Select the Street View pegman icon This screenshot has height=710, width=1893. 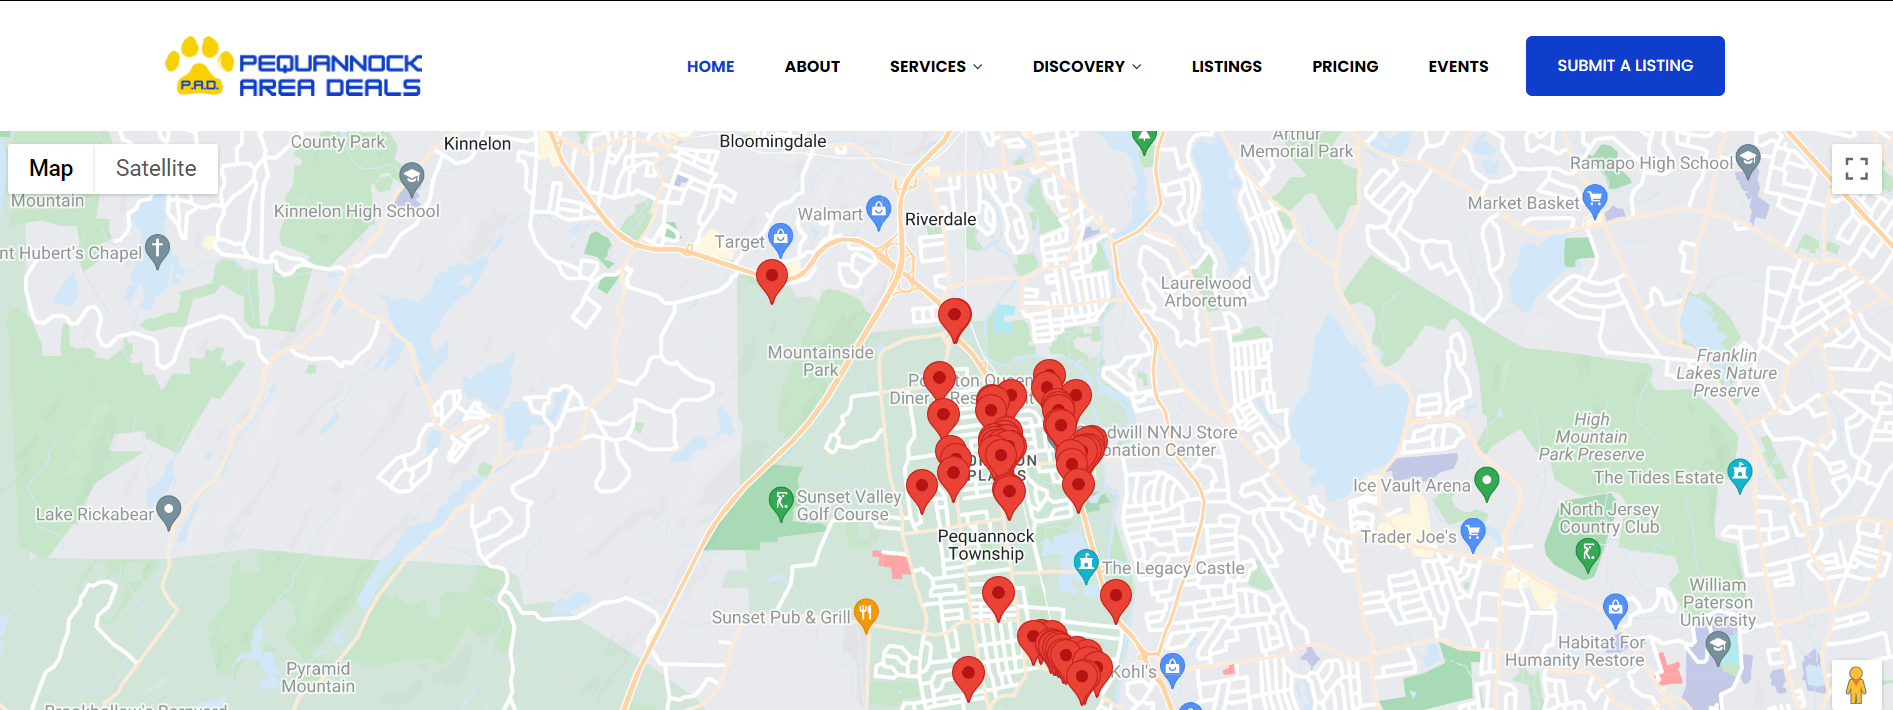coord(1856,685)
